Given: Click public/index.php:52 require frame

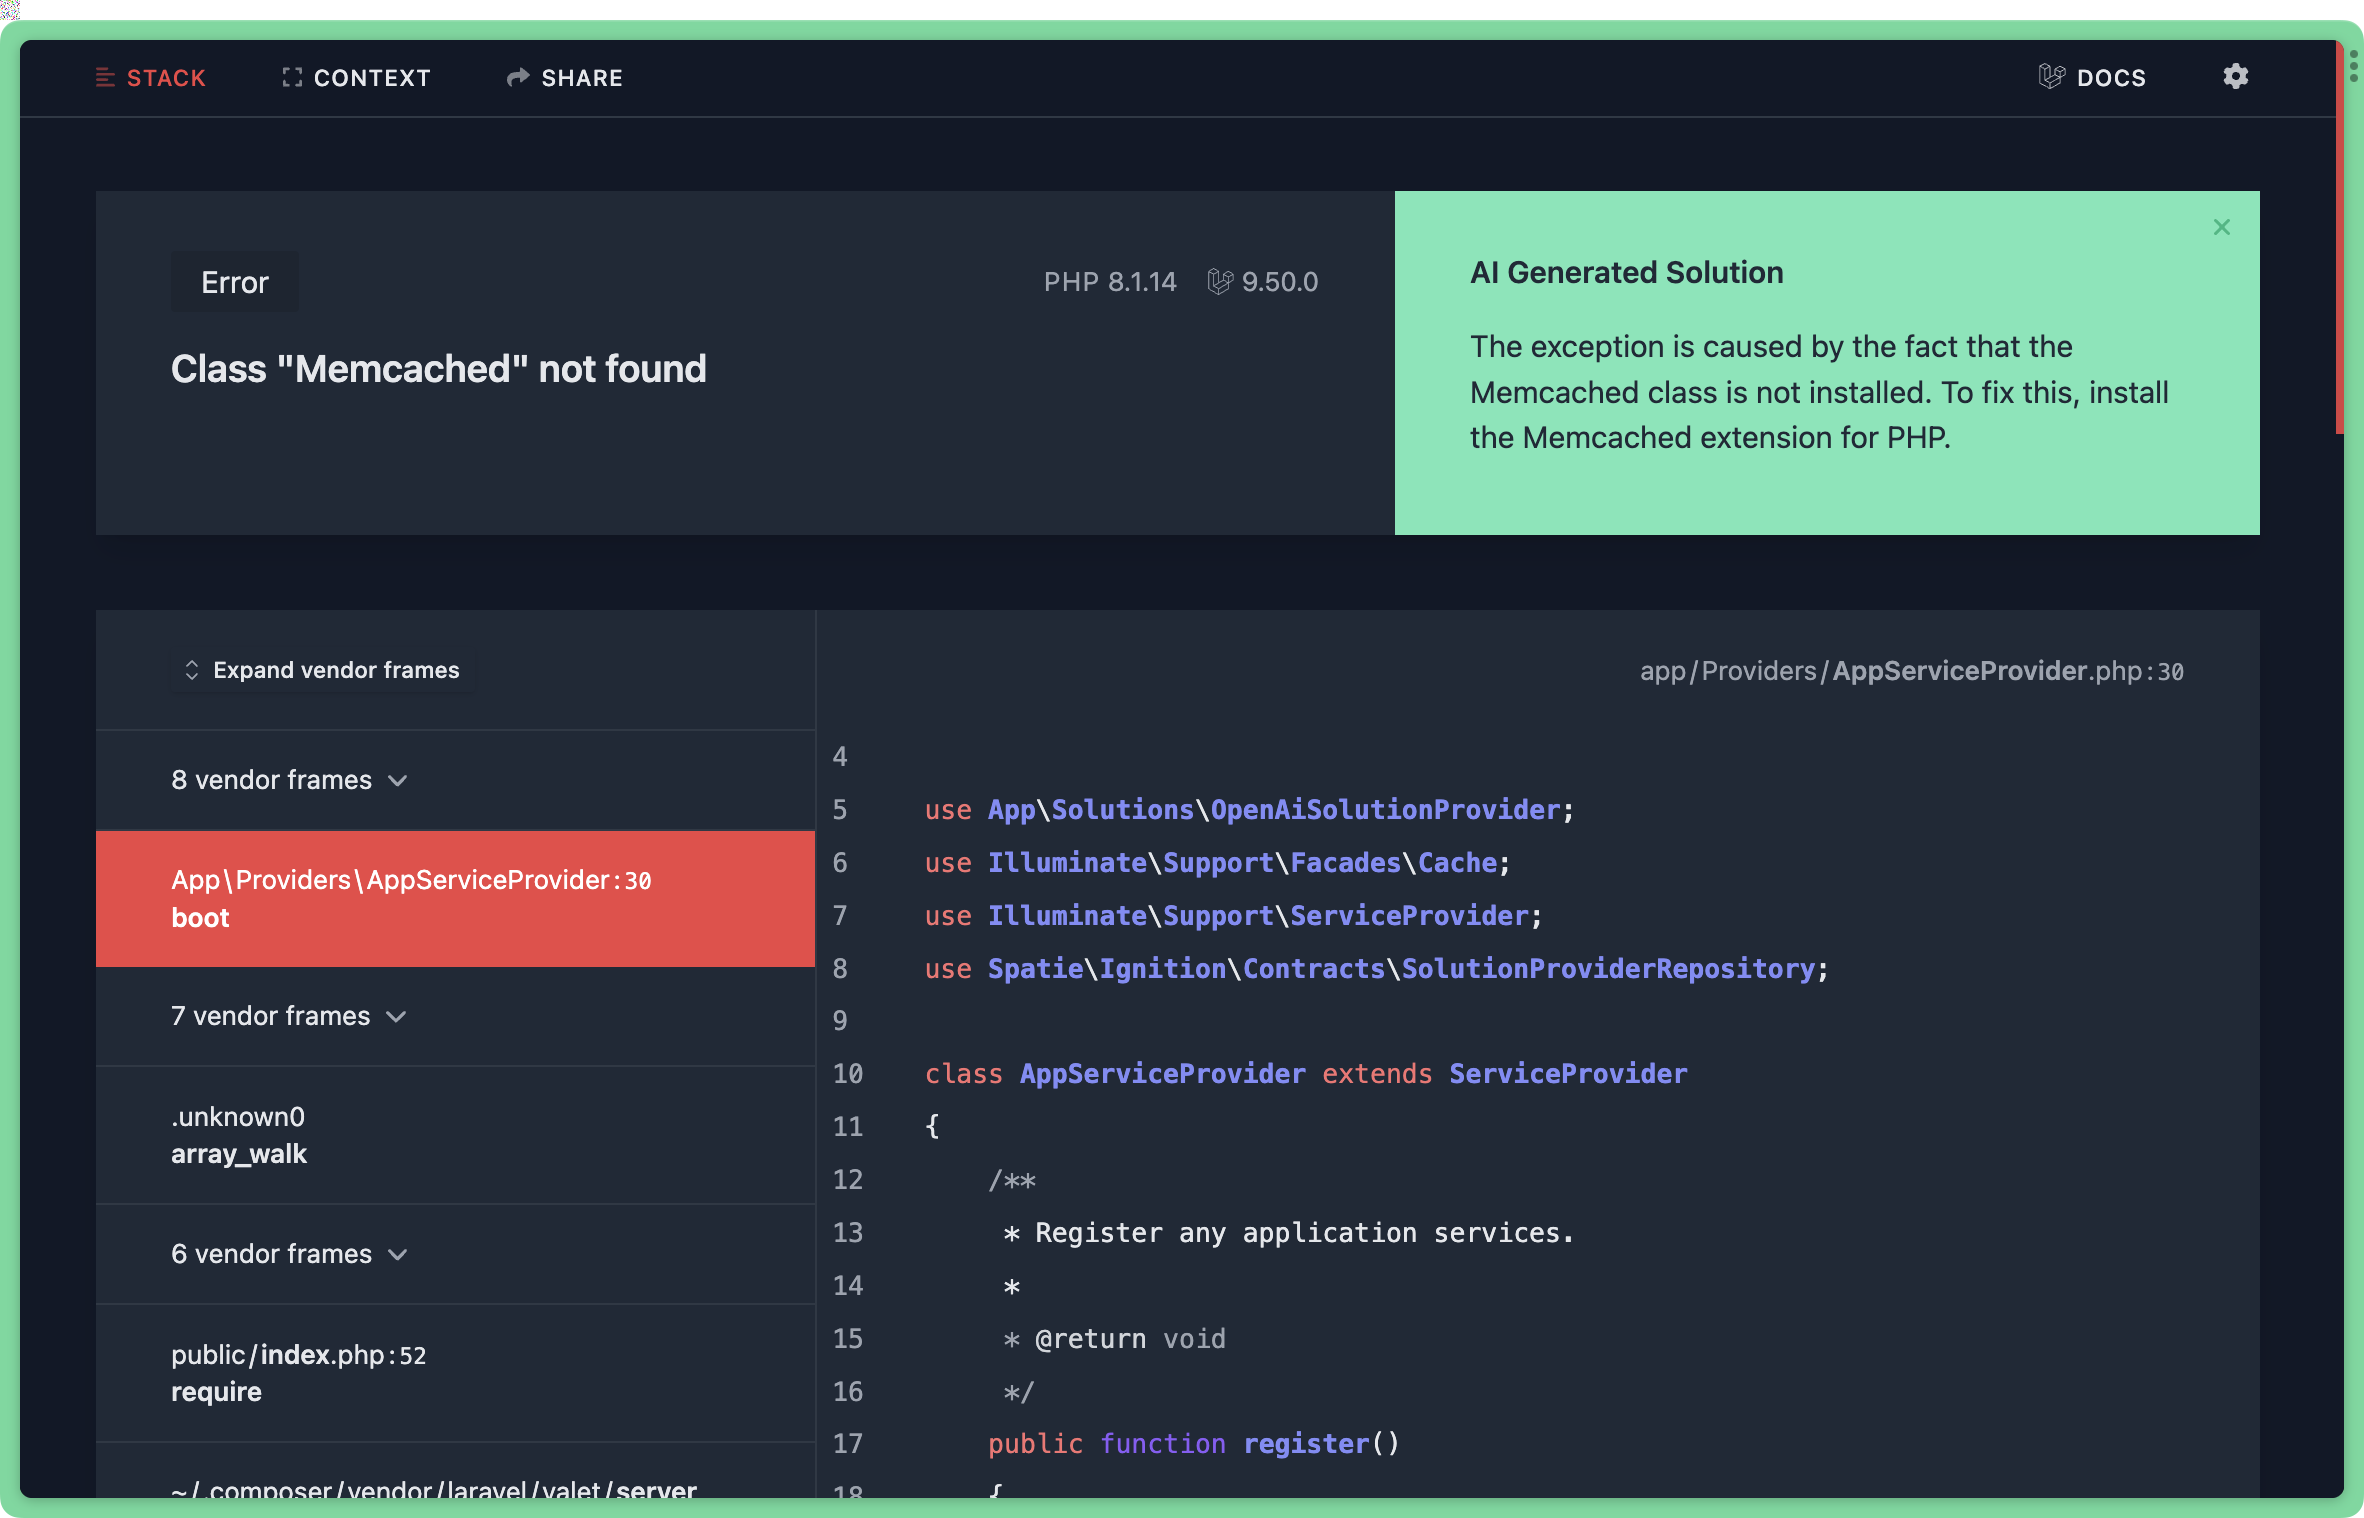Looking at the screenshot, I should (455, 1372).
